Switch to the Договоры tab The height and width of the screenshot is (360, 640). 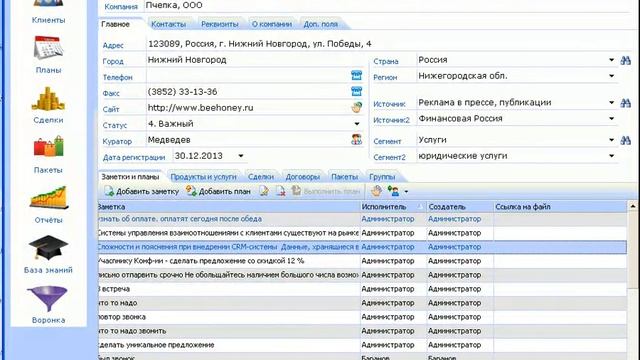click(302, 177)
